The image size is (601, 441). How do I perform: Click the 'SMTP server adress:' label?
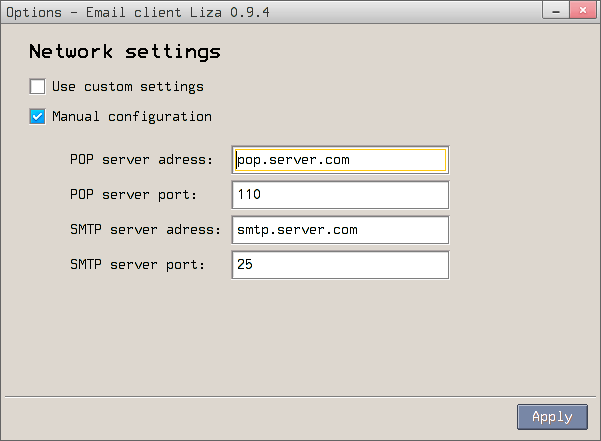click(145, 230)
